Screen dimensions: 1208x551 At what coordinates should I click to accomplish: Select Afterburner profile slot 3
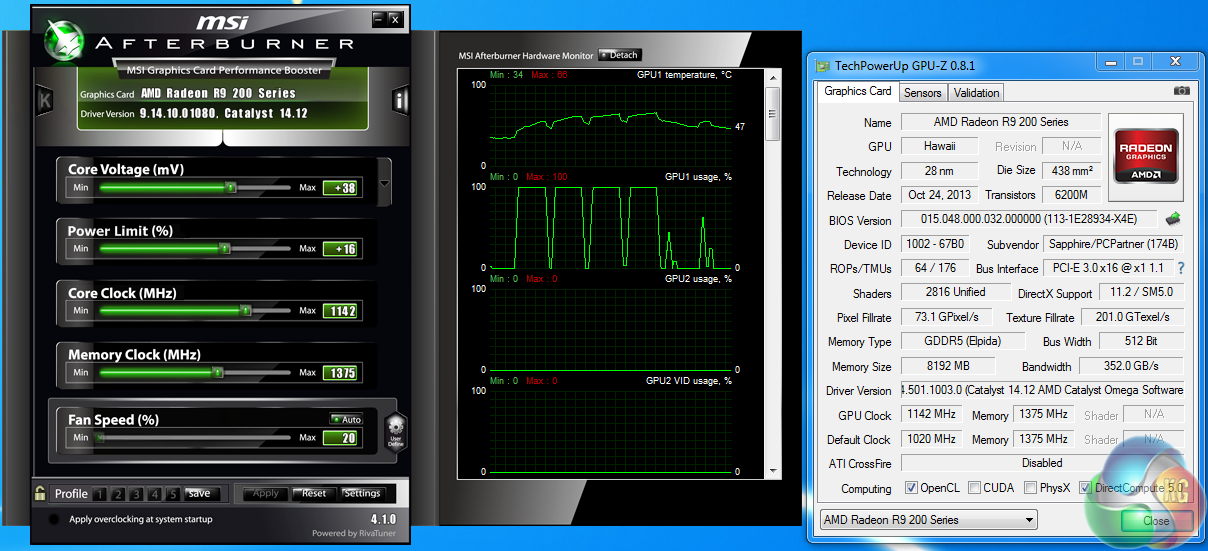click(x=137, y=493)
